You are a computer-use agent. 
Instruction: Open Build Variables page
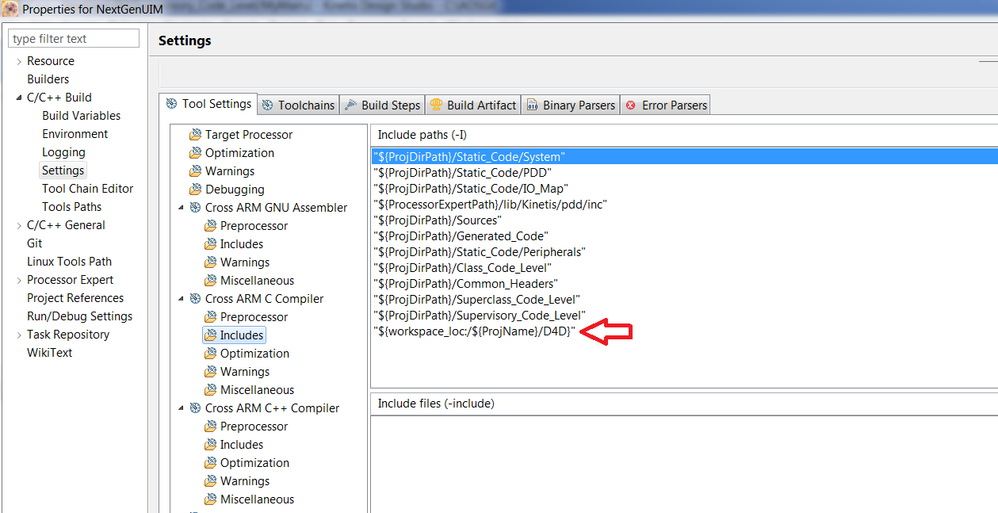tap(81, 116)
